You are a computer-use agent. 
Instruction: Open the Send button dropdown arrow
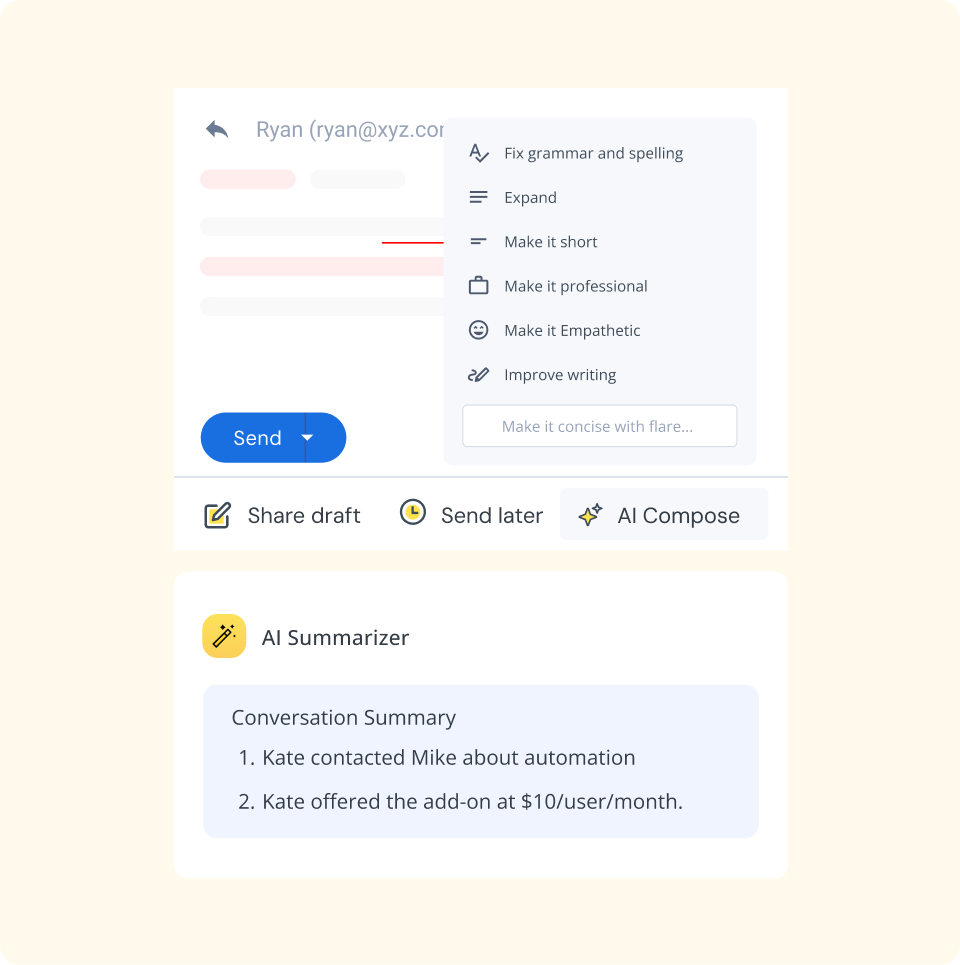coord(308,438)
